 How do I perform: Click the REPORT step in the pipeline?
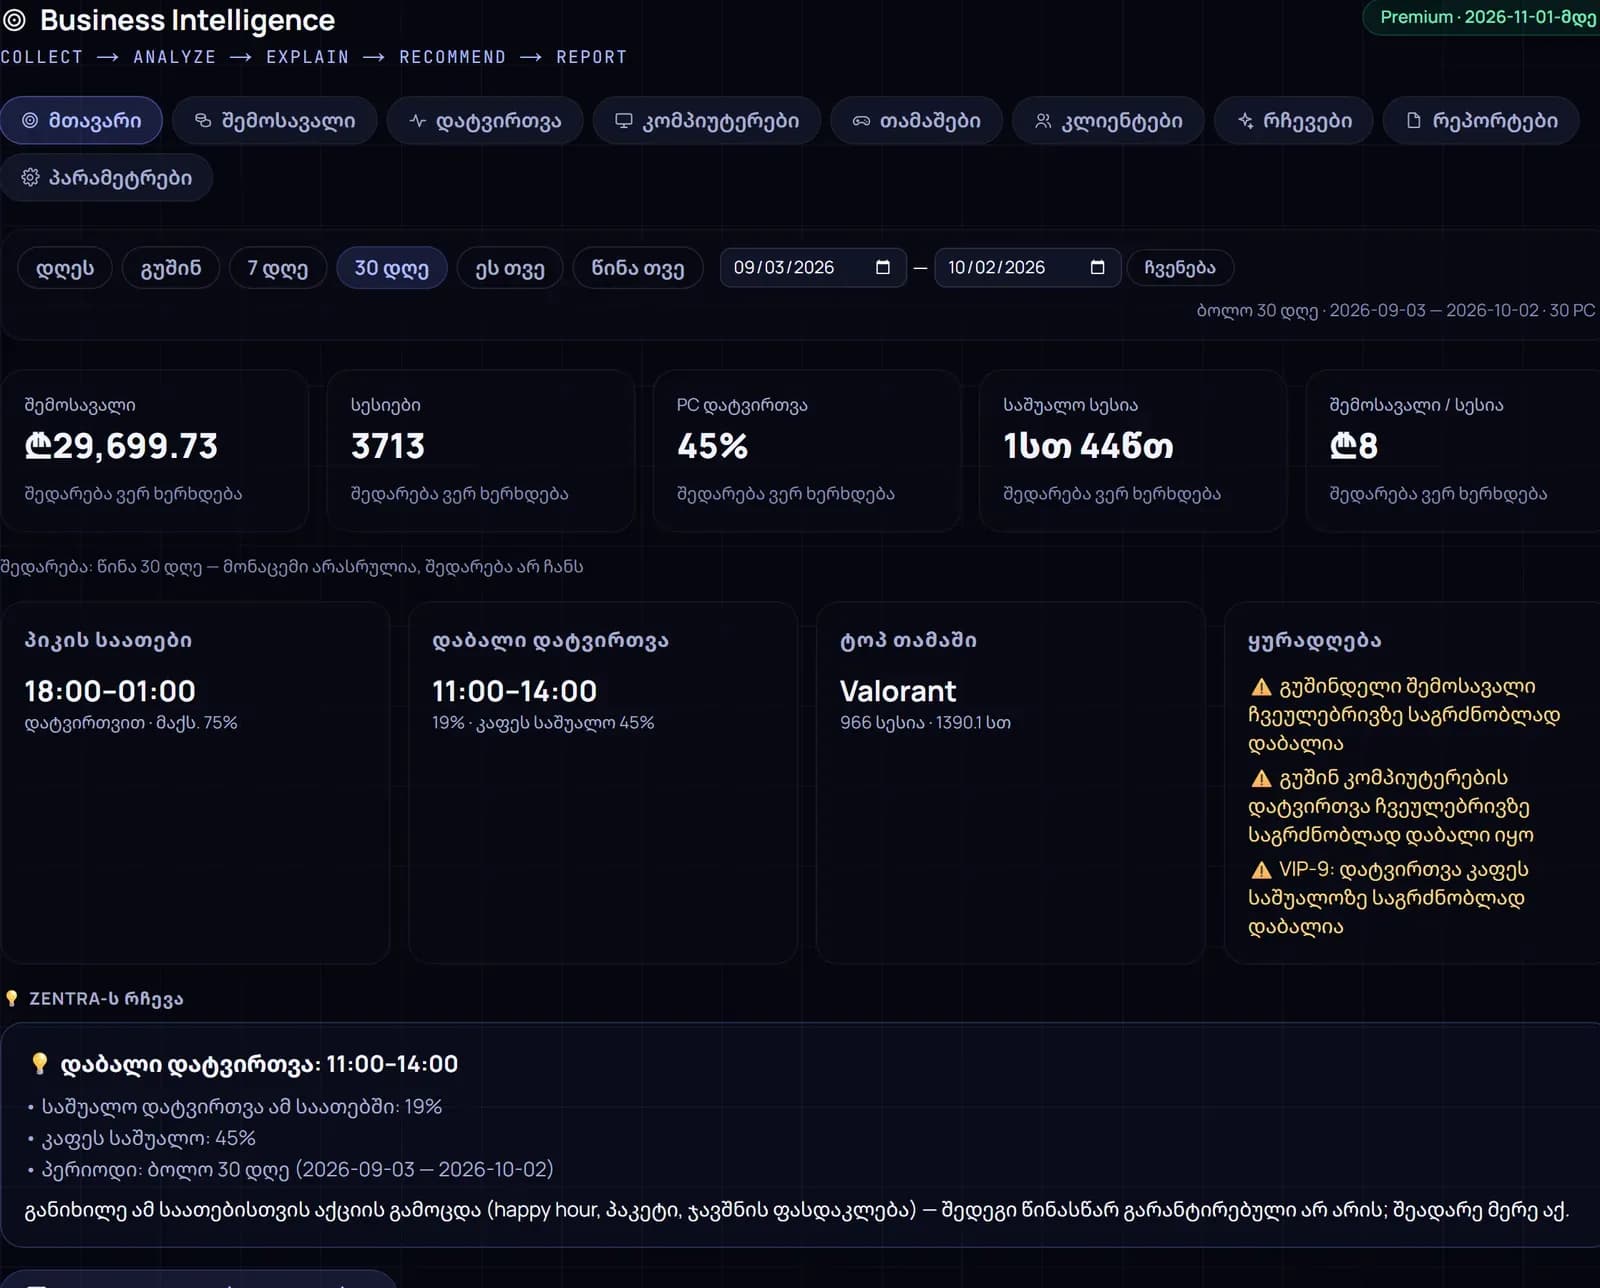pos(592,57)
